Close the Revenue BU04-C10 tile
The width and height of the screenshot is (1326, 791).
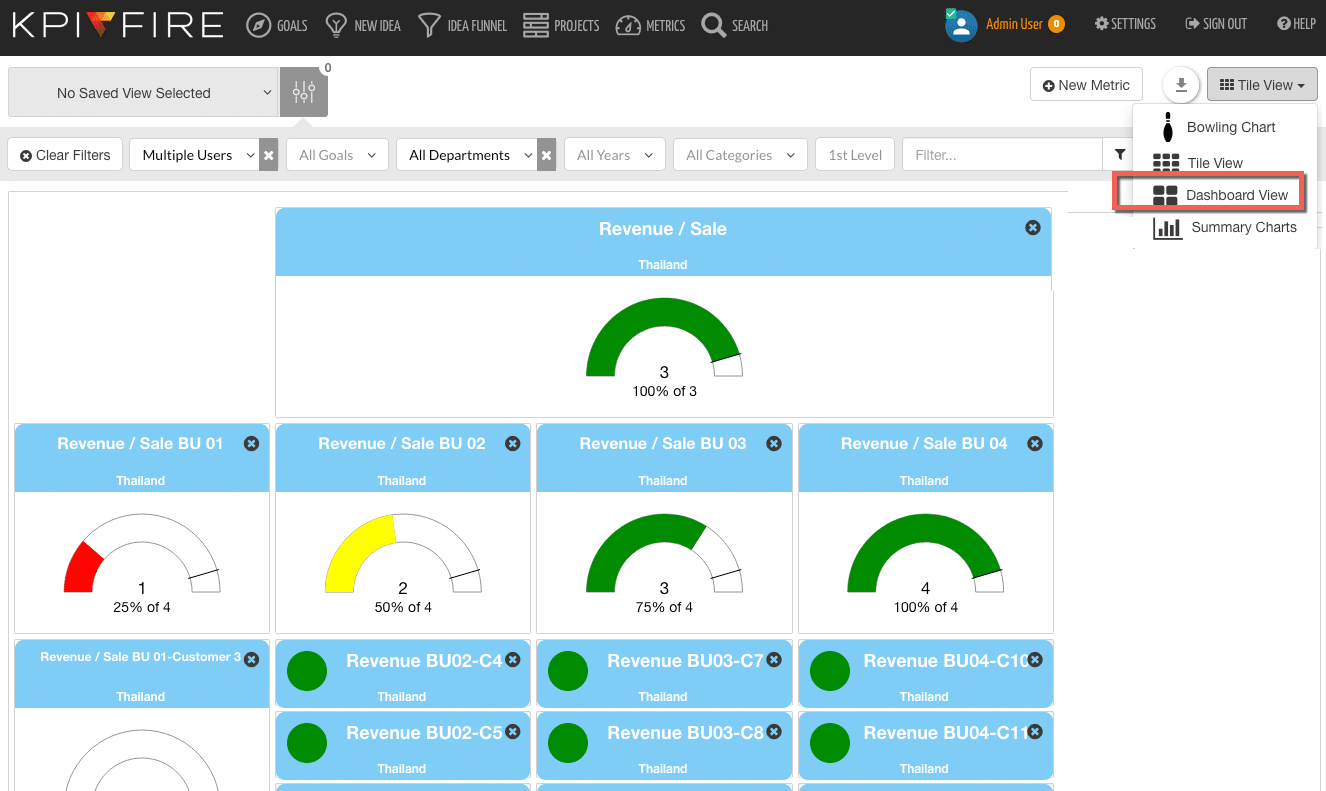[1035, 659]
